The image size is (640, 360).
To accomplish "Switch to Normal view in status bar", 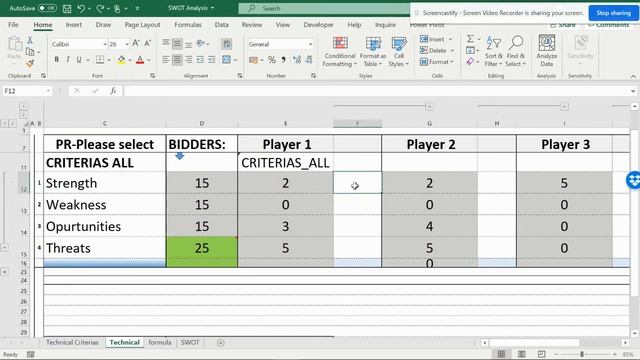I will [x=501, y=354].
